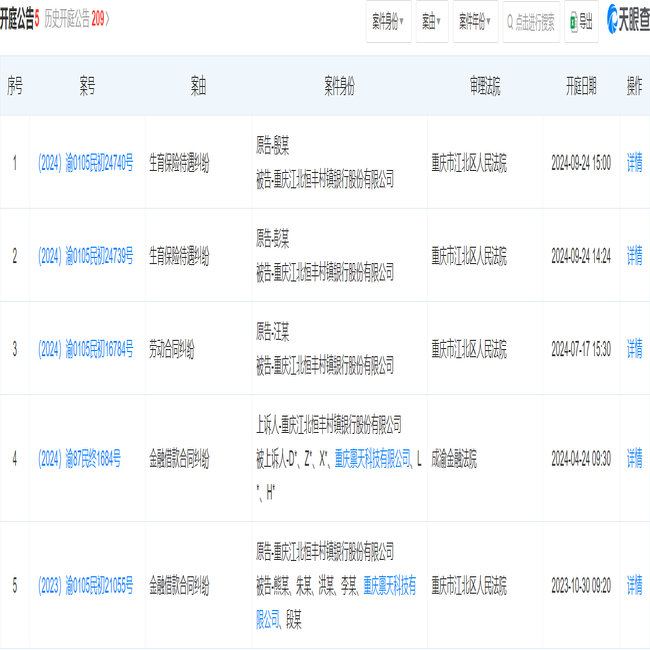Click 详情 for the 15:00 hearing on 2024-09-24
Image resolution: width=650 pixels, height=650 pixels.
(634, 162)
